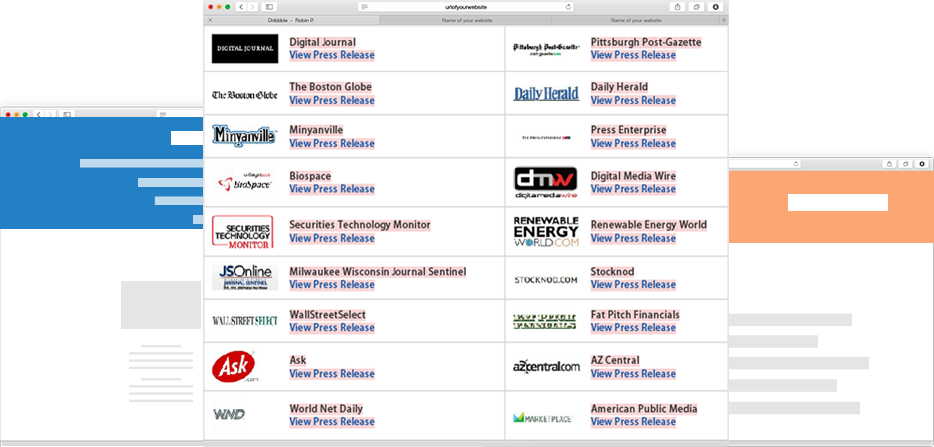
Task: Reload the page in the front window's address bar
Action: [x=568, y=7]
